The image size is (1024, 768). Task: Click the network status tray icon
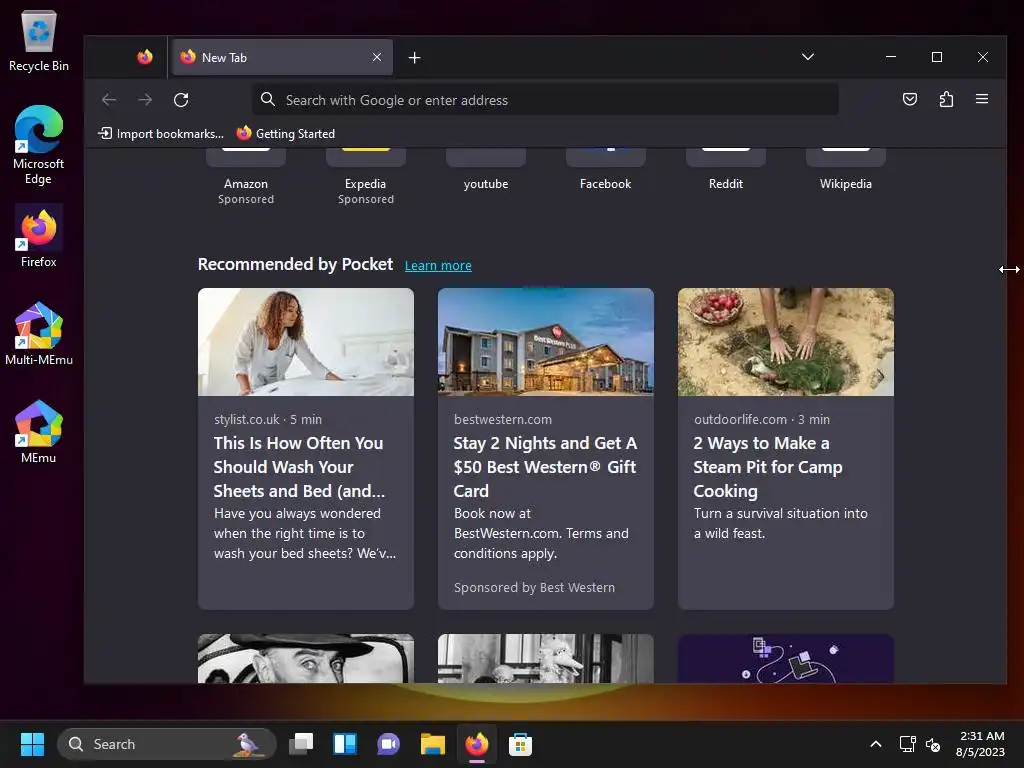tap(907, 744)
